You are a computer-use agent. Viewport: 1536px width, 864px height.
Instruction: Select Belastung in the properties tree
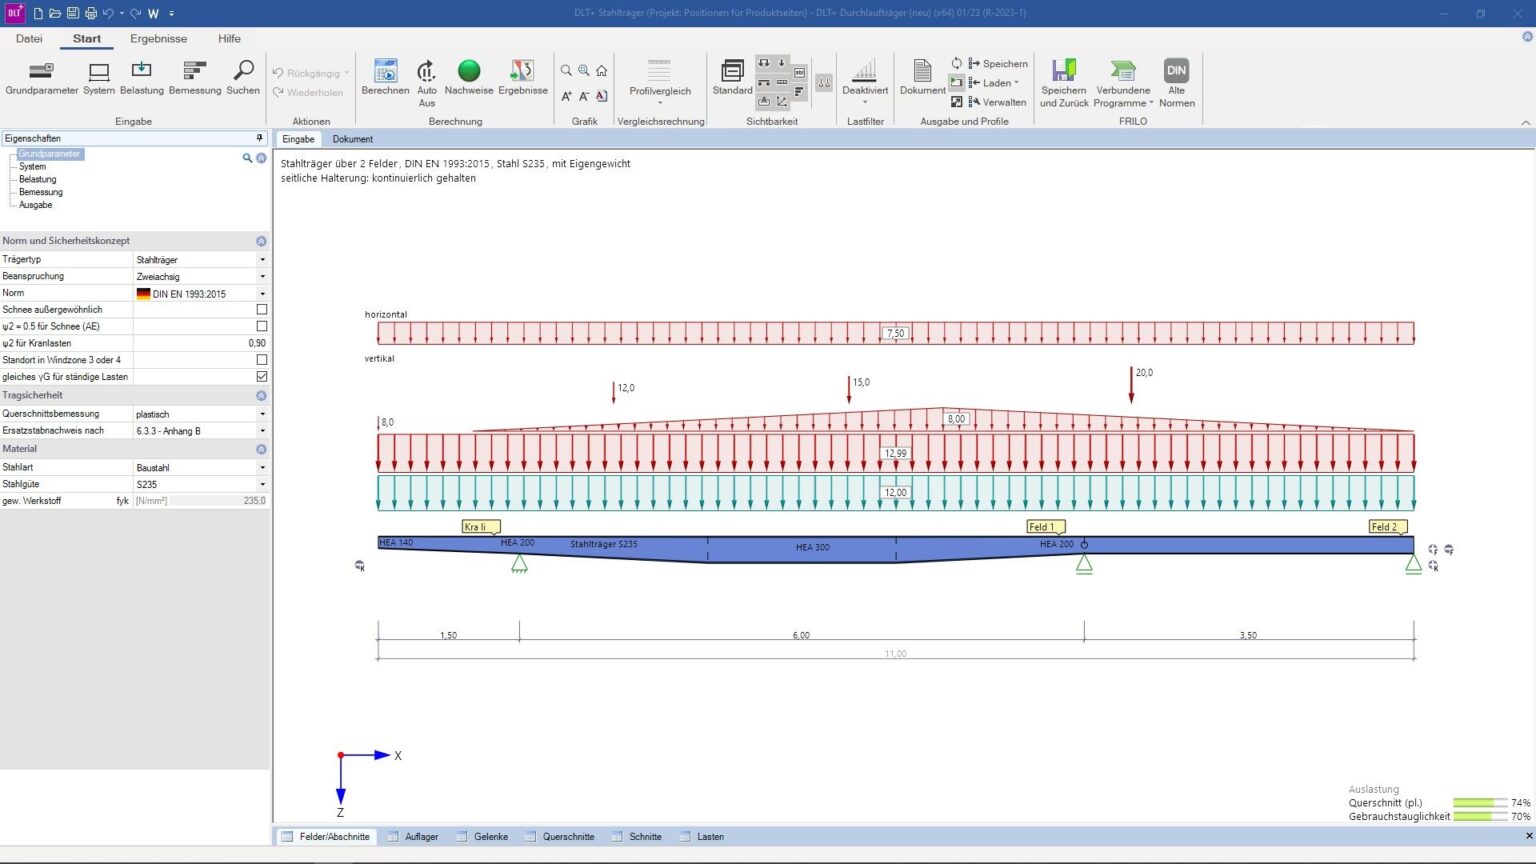coord(37,180)
